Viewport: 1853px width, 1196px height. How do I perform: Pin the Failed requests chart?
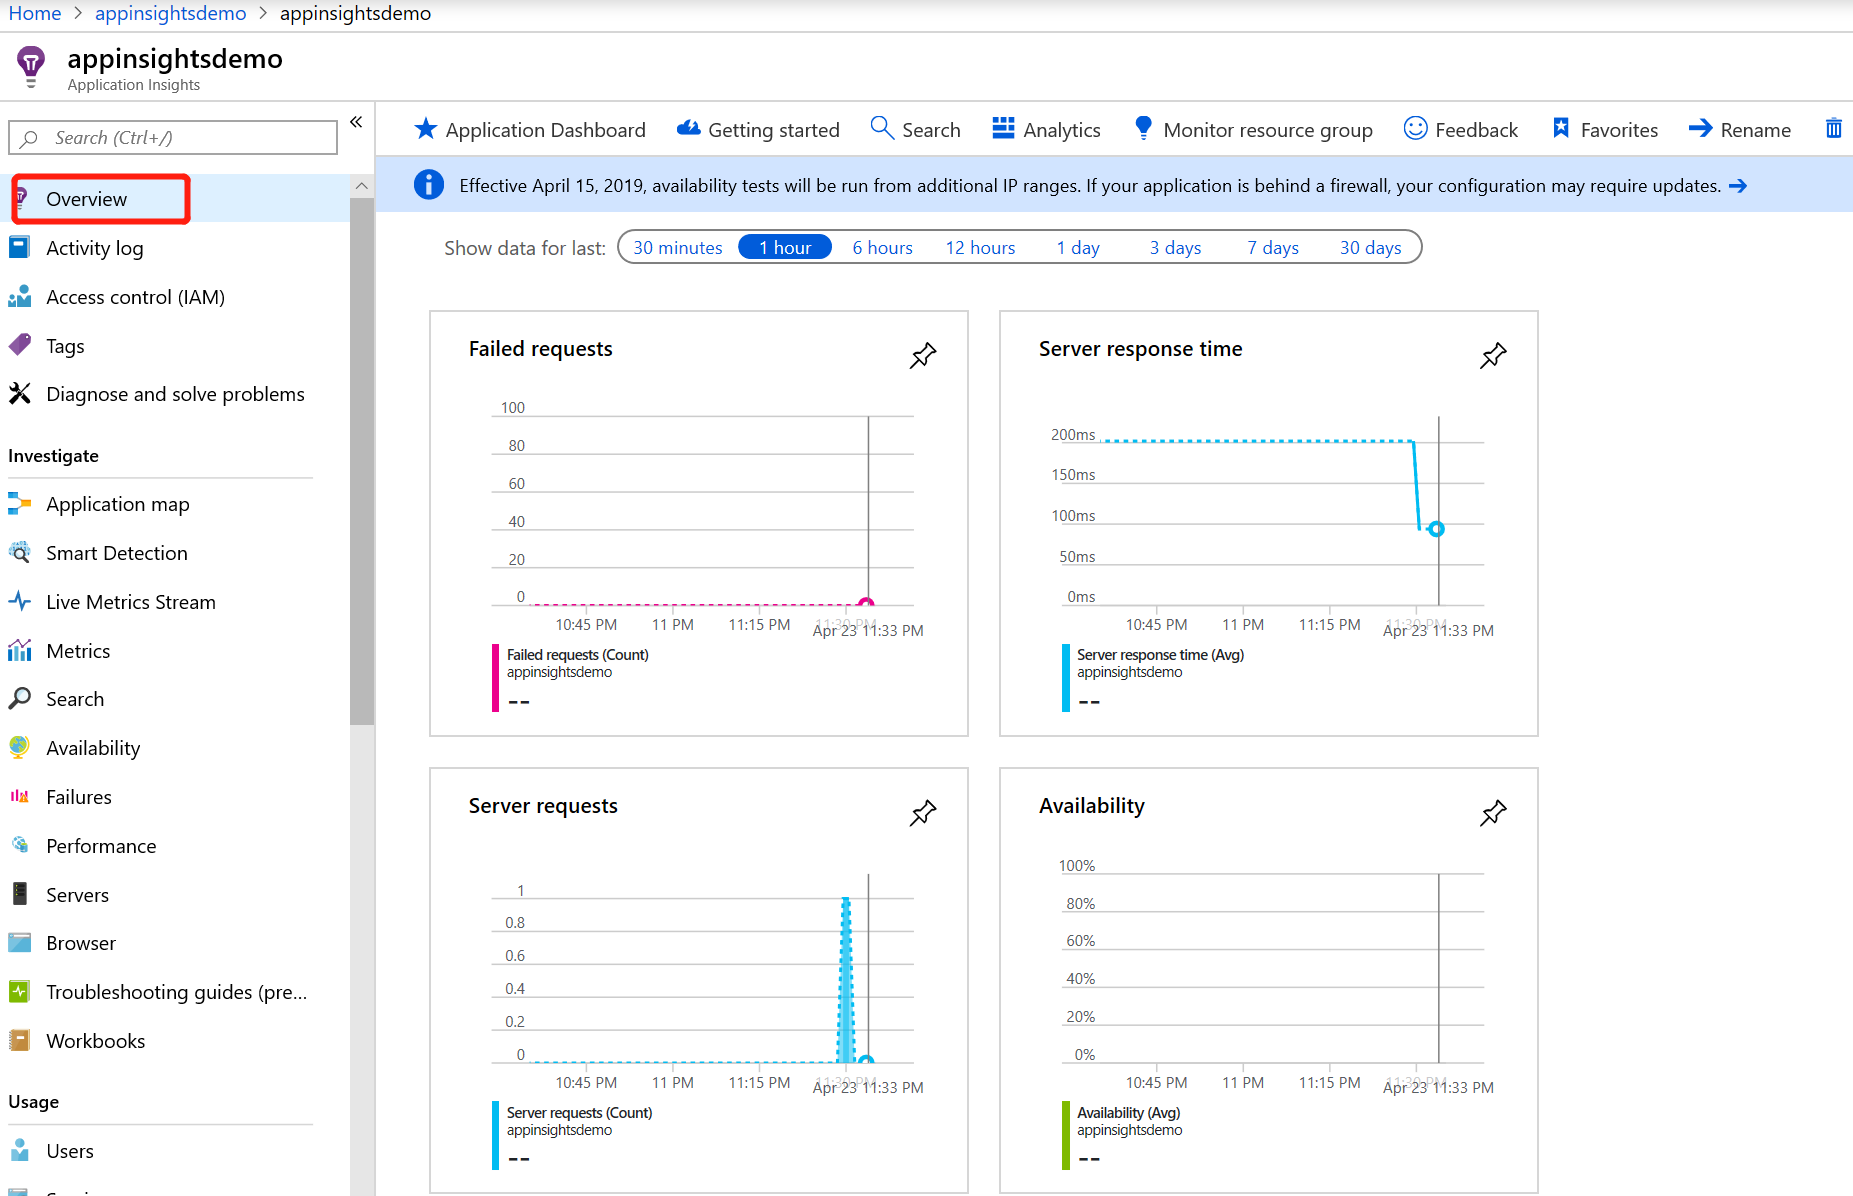922,355
